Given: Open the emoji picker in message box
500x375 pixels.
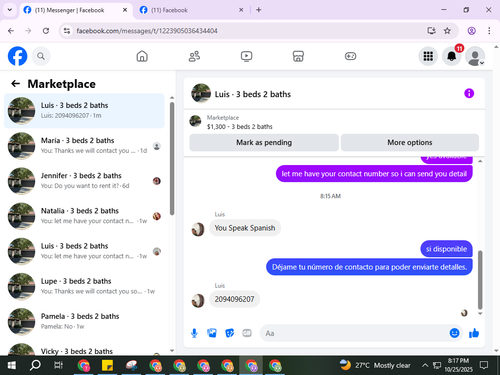Looking at the screenshot, I should [454, 333].
